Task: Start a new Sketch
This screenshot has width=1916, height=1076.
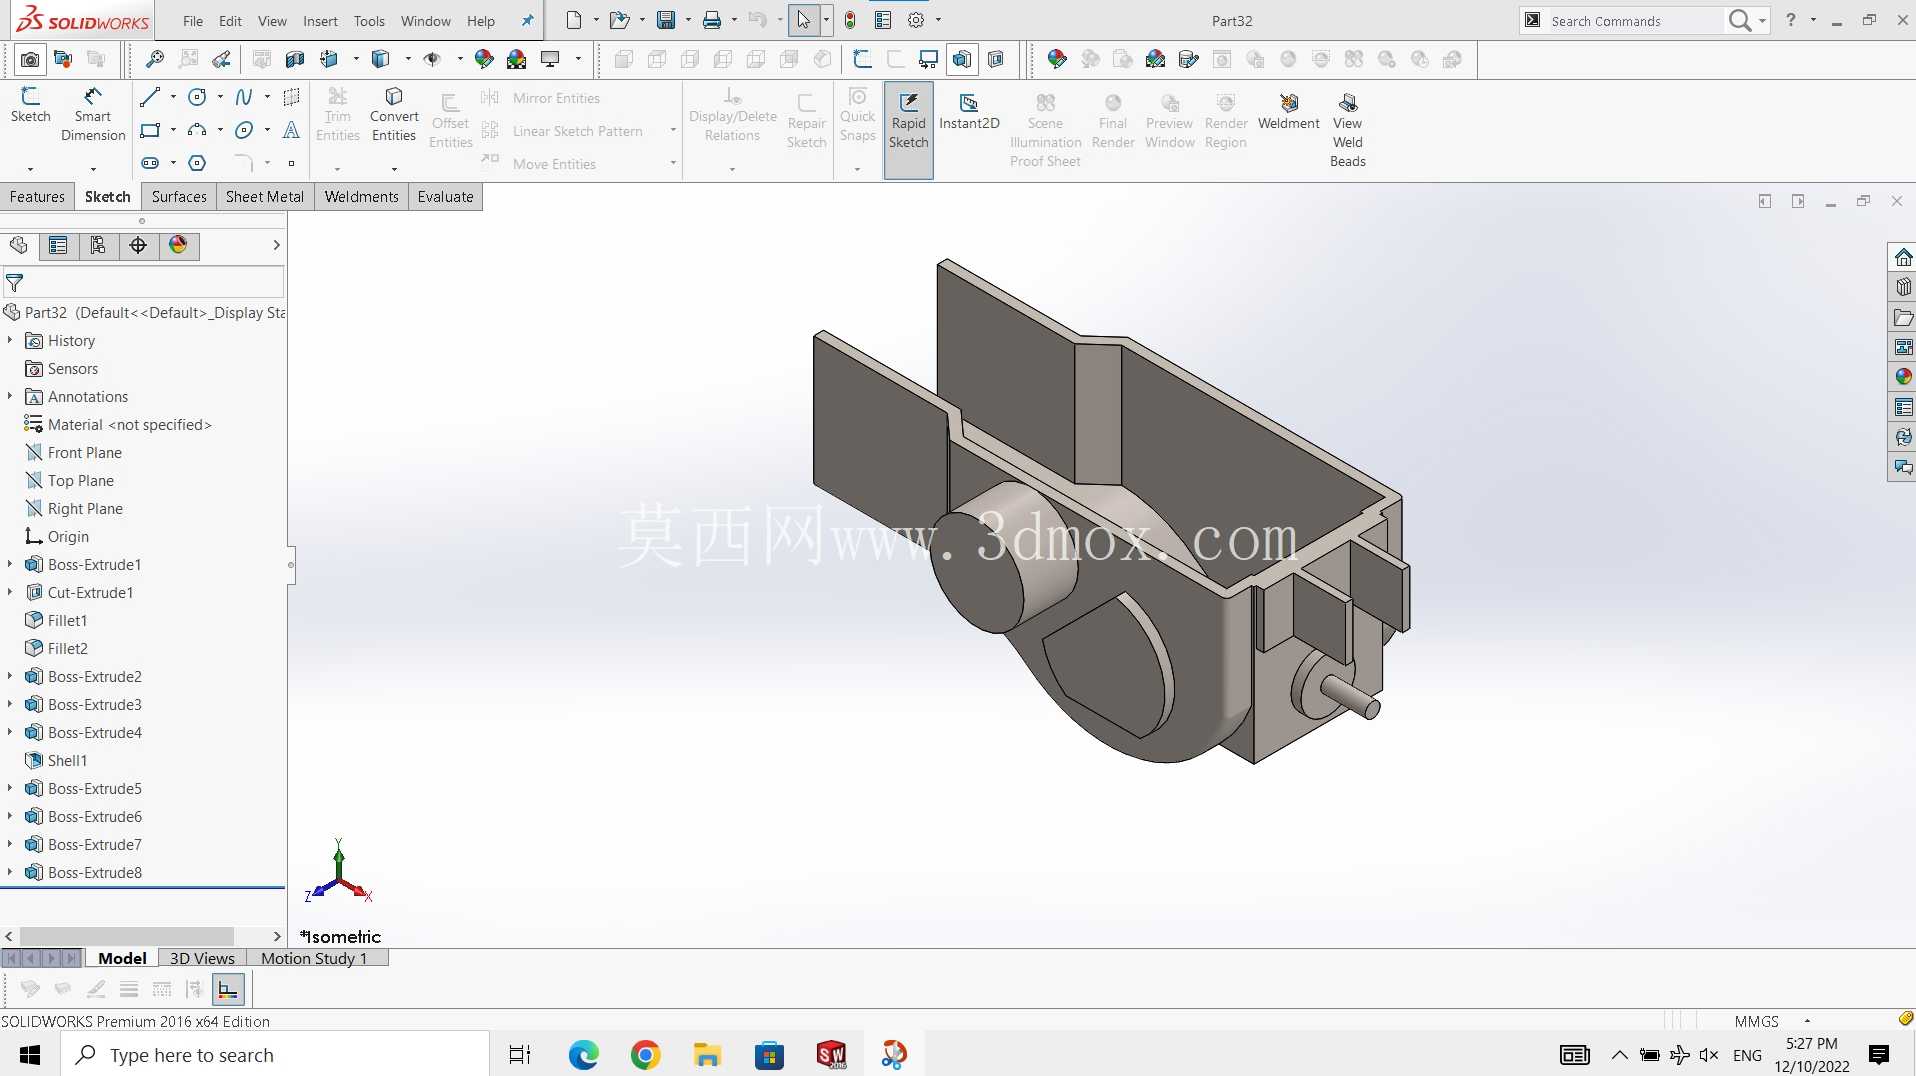Action: click(x=30, y=105)
